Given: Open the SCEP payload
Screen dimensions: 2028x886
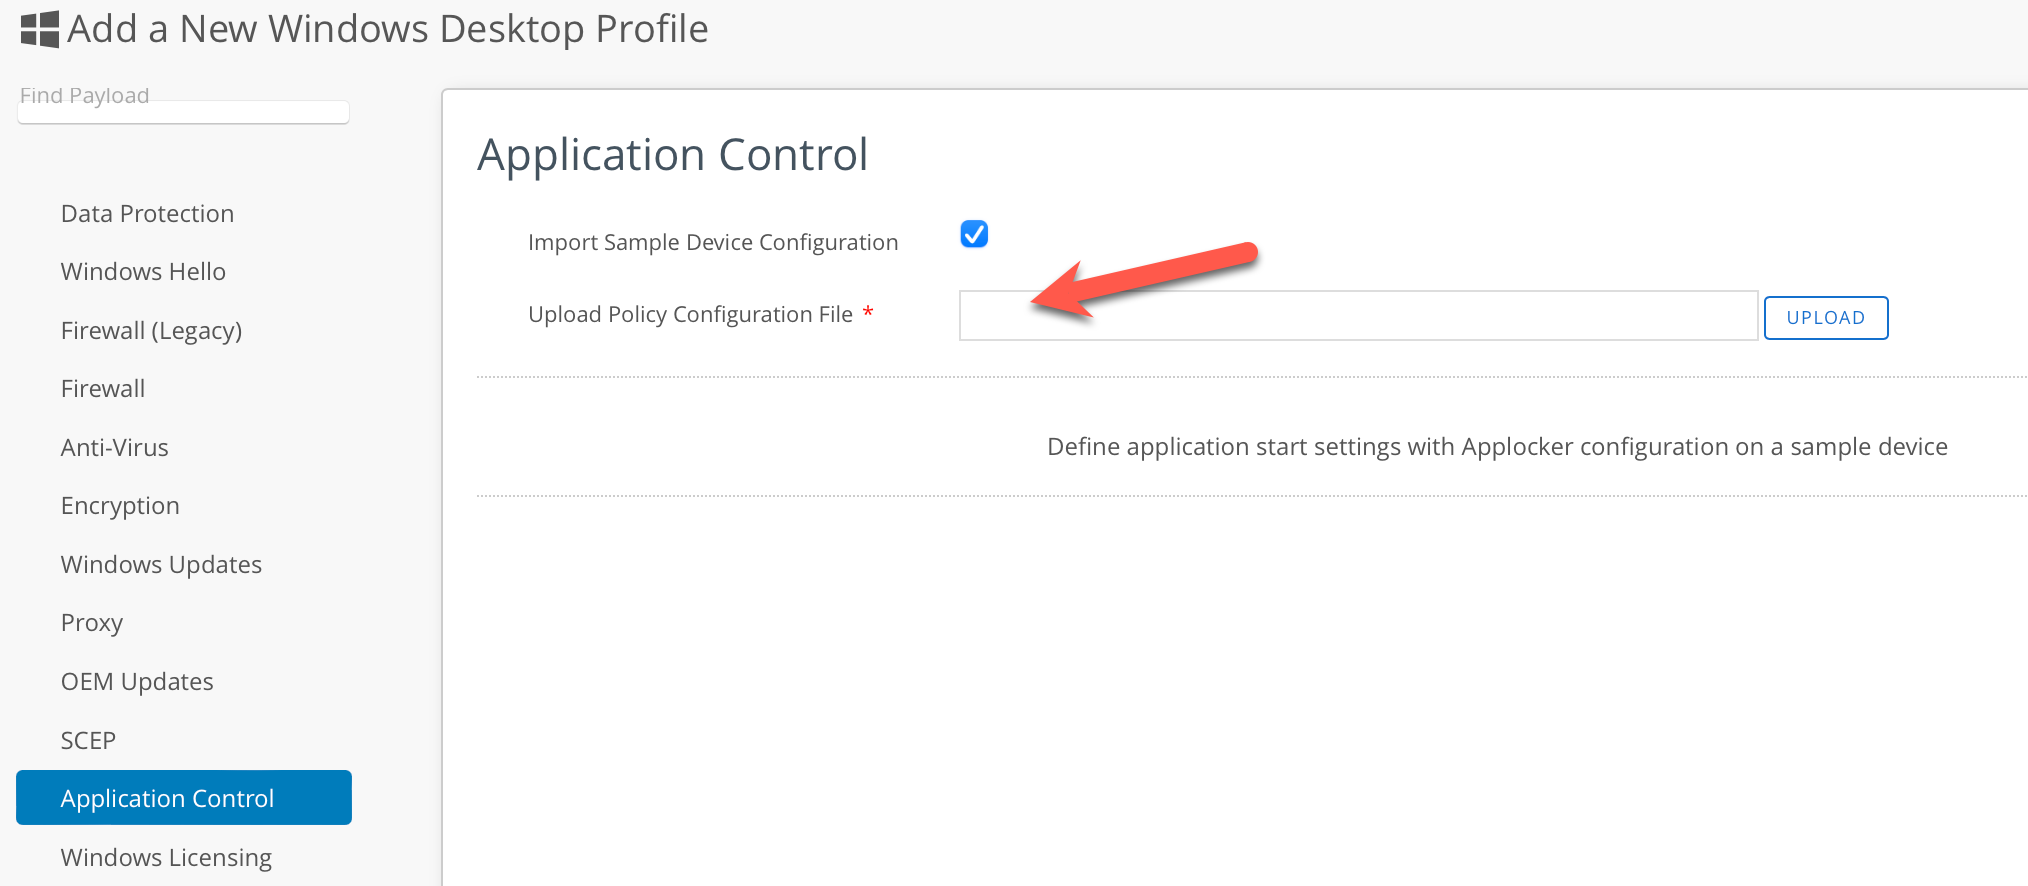Looking at the screenshot, I should point(88,741).
